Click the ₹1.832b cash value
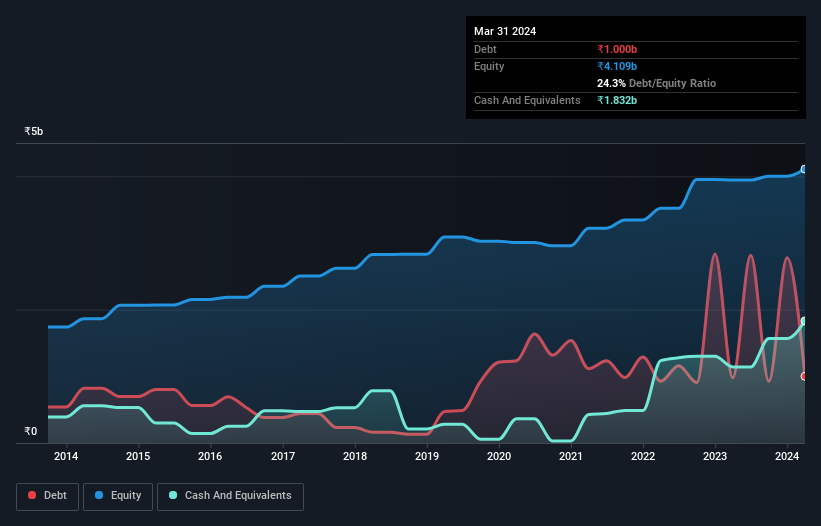Screen dimensions: 821x526 [x=617, y=100]
